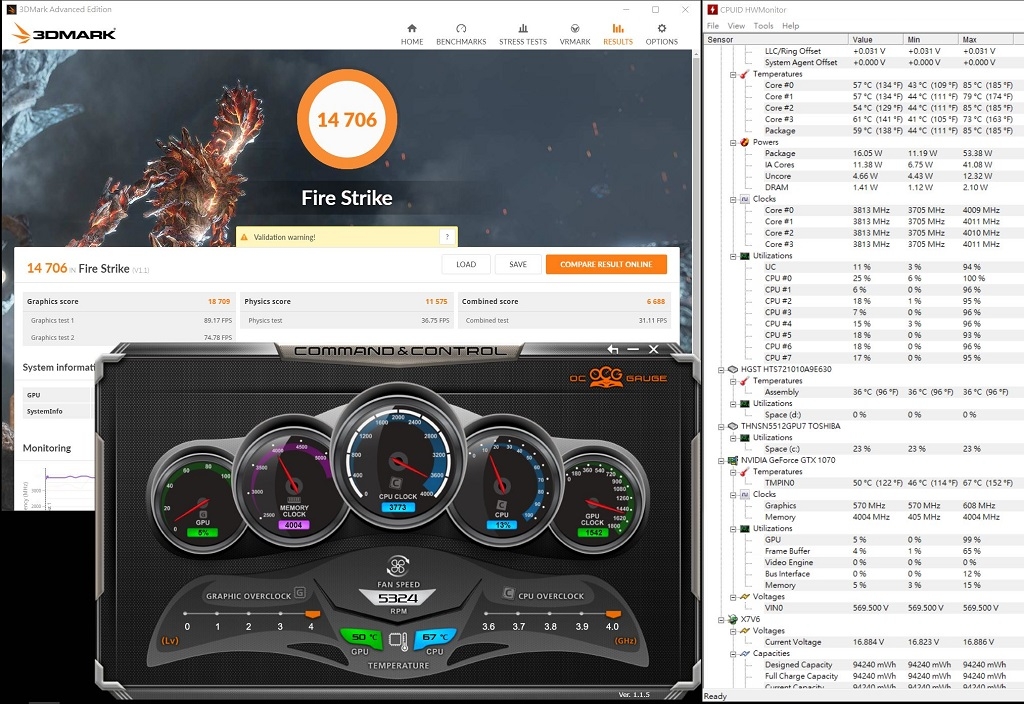Click the Value column header in HWMonitor

click(876, 39)
